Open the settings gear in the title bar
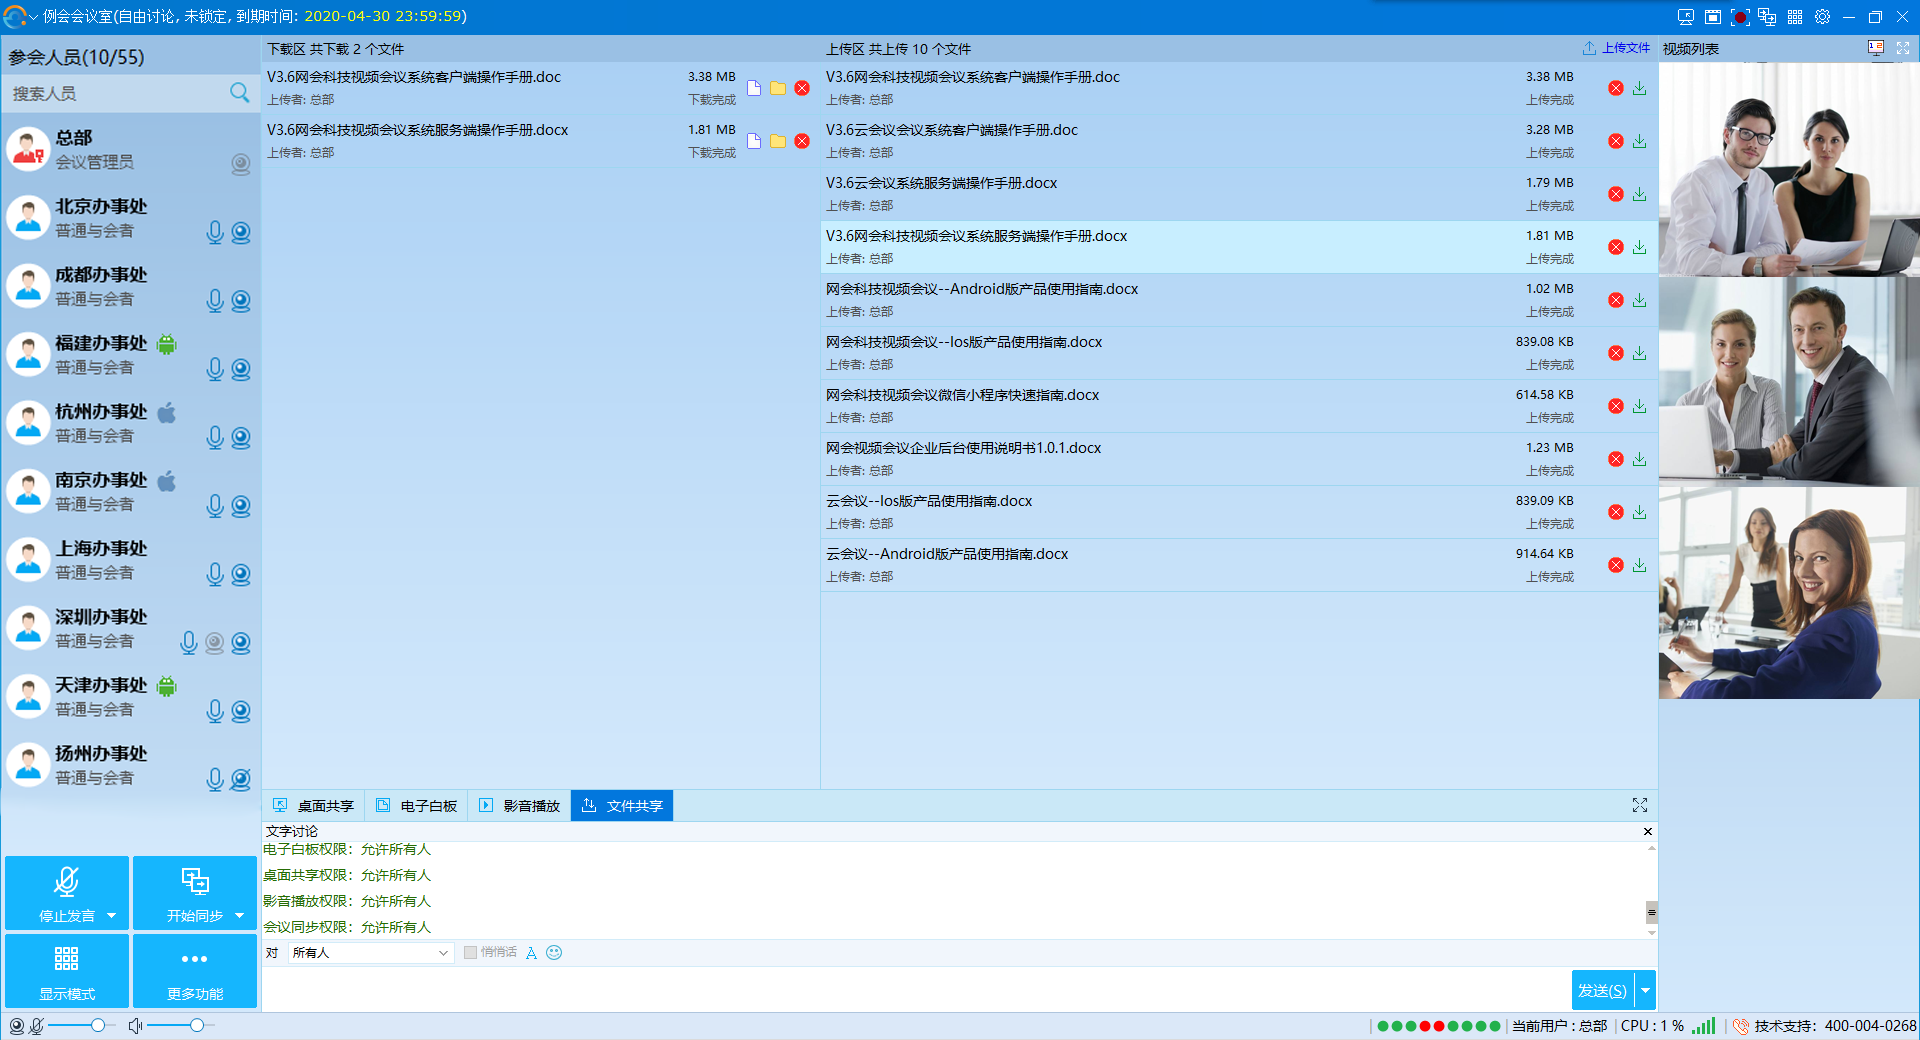The width and height of the screenshot is (1920, 1040). click(1822, 17)
